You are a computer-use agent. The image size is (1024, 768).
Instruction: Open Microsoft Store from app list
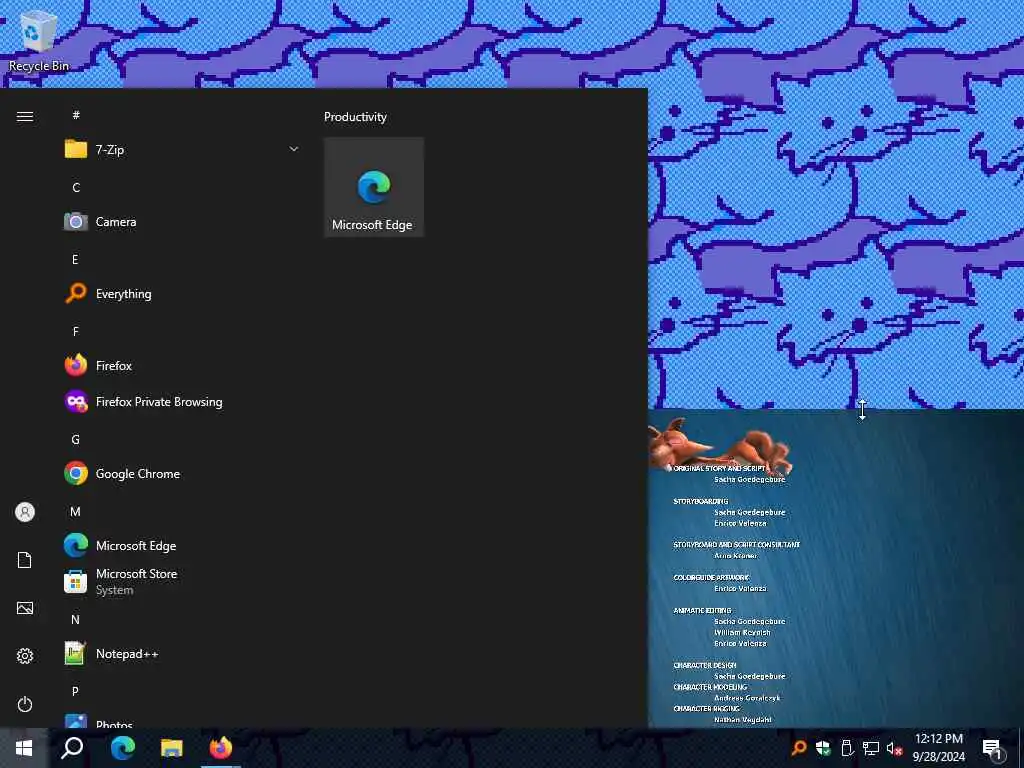click(182, 581)
